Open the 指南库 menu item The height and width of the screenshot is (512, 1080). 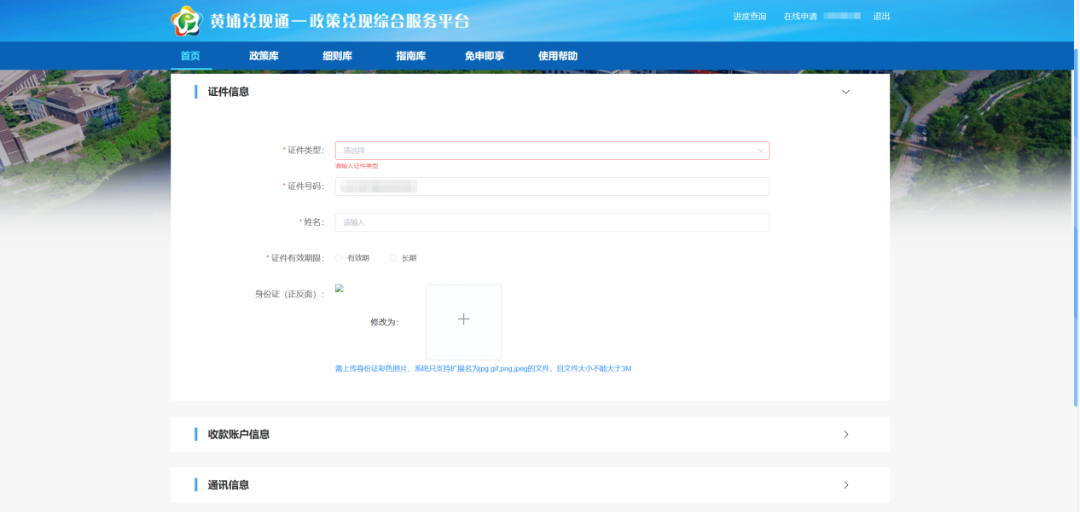coord(411,56)
